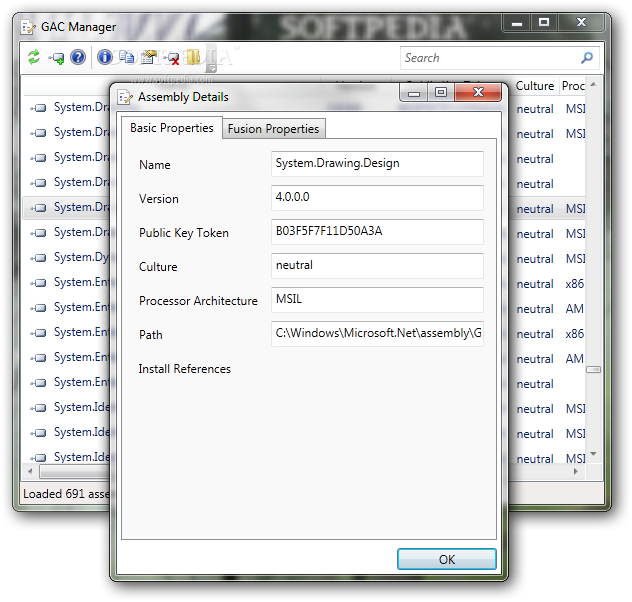Viewport: 632px width, 602px height.
Task: Click the horizontal scrollbar right arrow
Action: 576,471
